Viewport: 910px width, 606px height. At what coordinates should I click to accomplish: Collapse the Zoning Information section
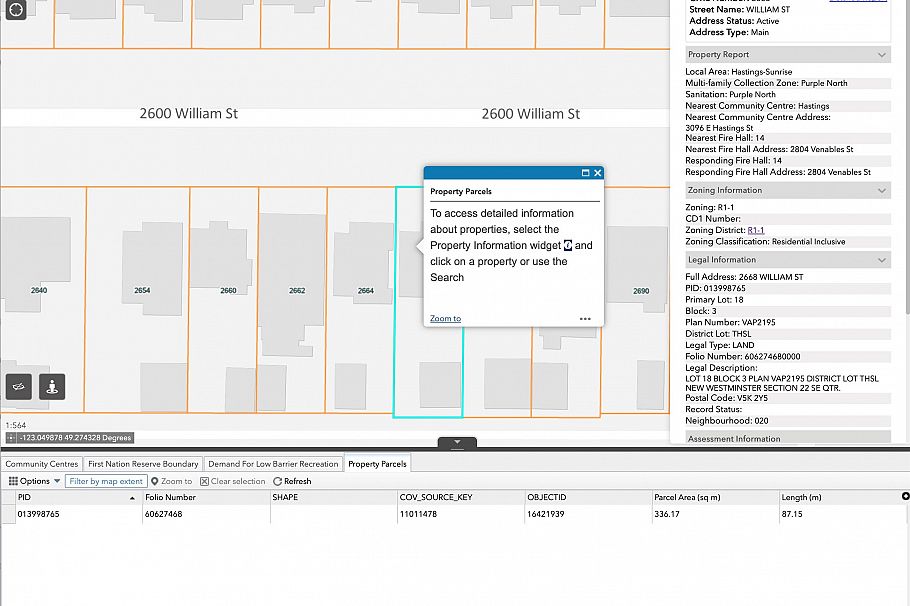tap(882, 190)
